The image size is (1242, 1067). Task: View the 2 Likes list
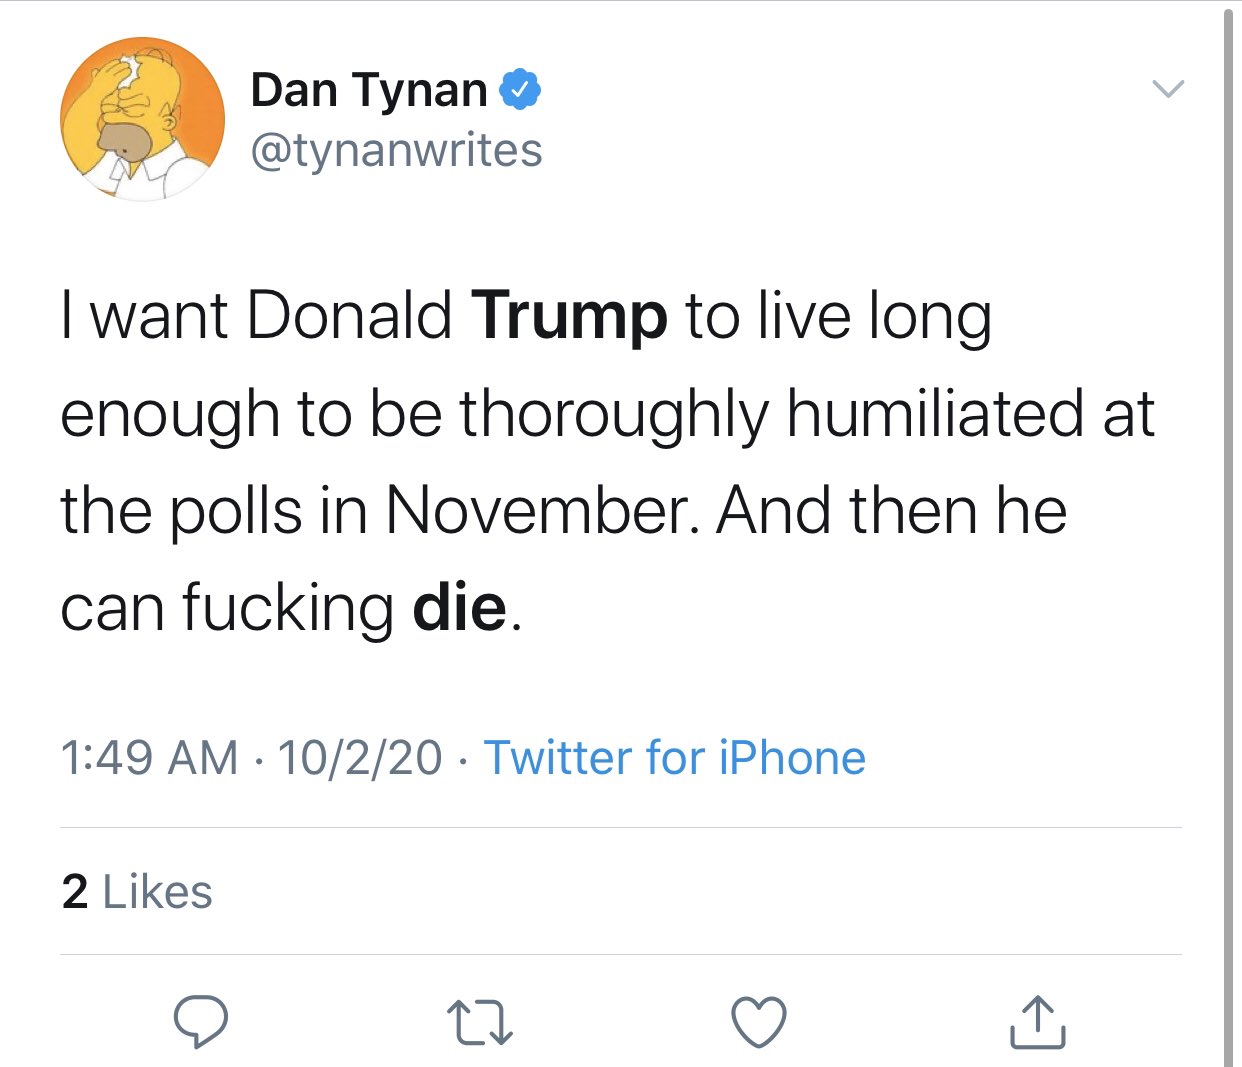point(137,891)
